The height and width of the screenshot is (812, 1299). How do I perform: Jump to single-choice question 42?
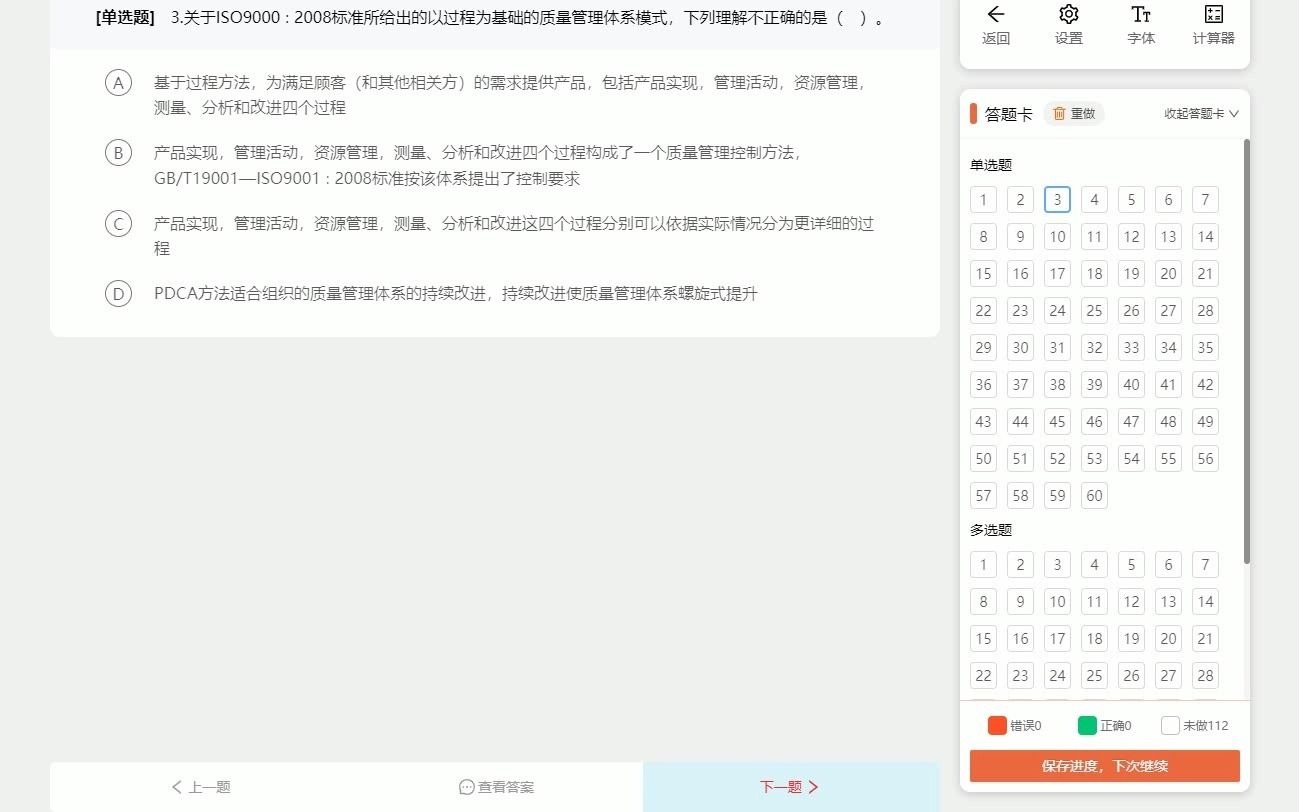[1205, 384]
